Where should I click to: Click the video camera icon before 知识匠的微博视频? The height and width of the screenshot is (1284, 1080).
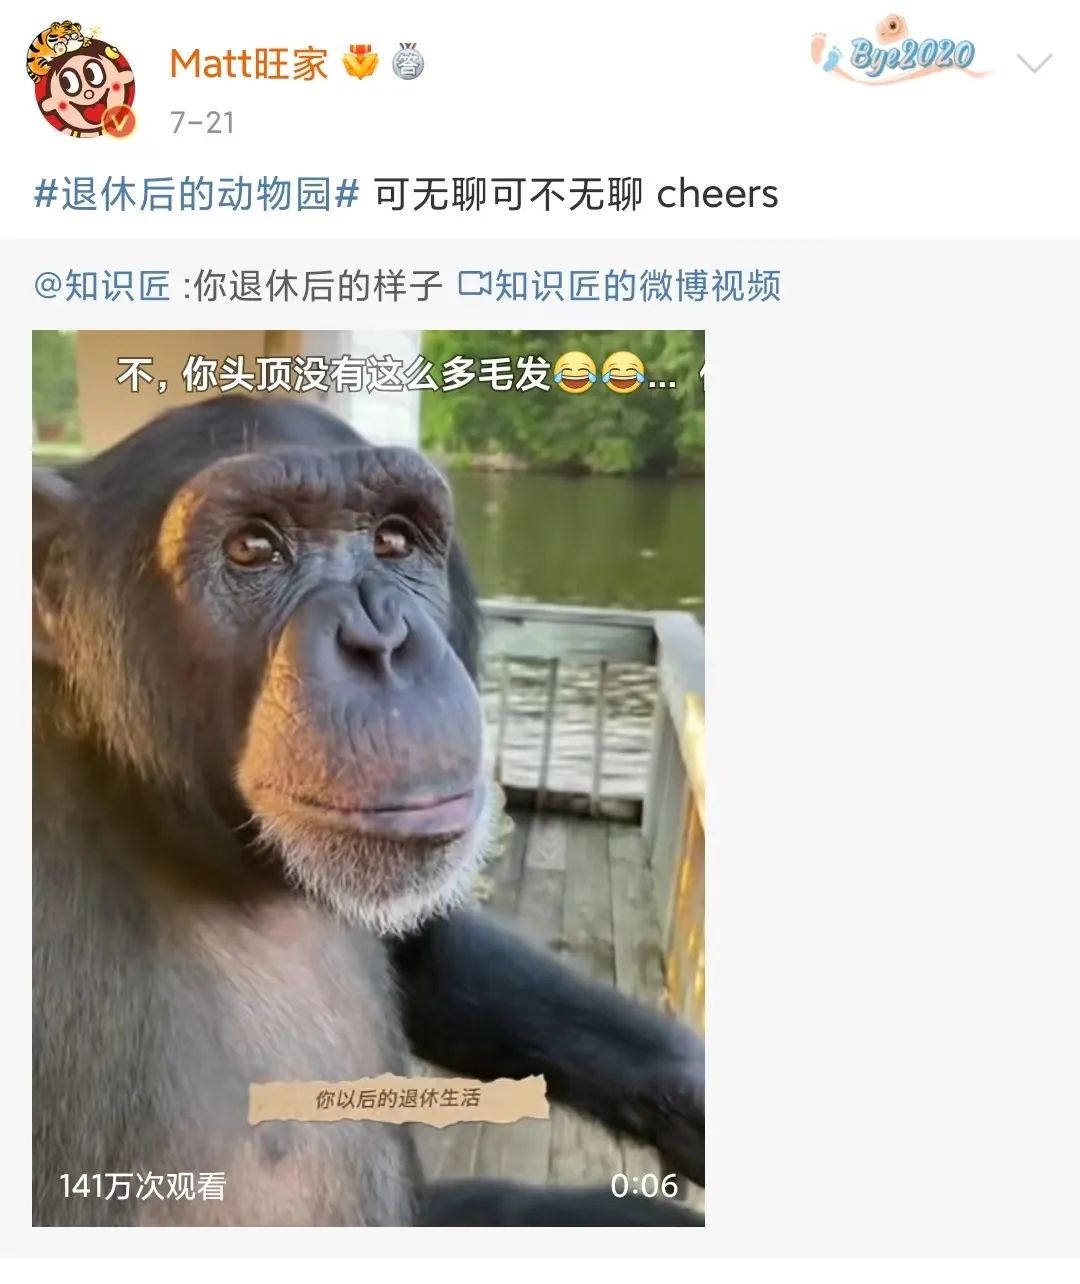[x=474, y=285]
